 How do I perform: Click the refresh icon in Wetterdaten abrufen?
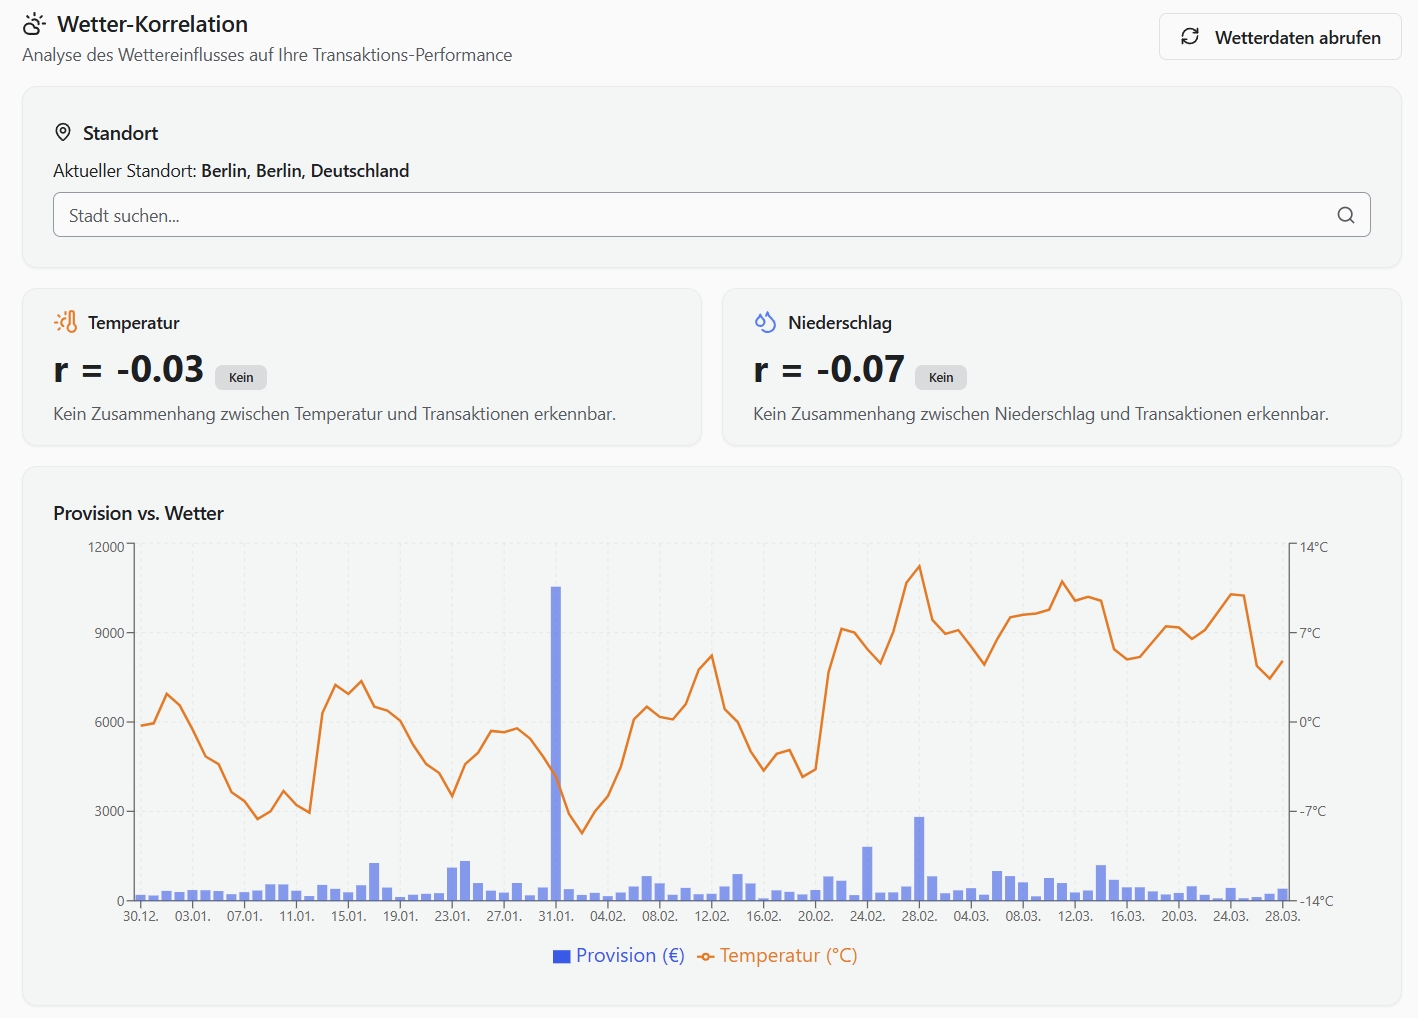pyautogui.click(x=1189, y=37)
